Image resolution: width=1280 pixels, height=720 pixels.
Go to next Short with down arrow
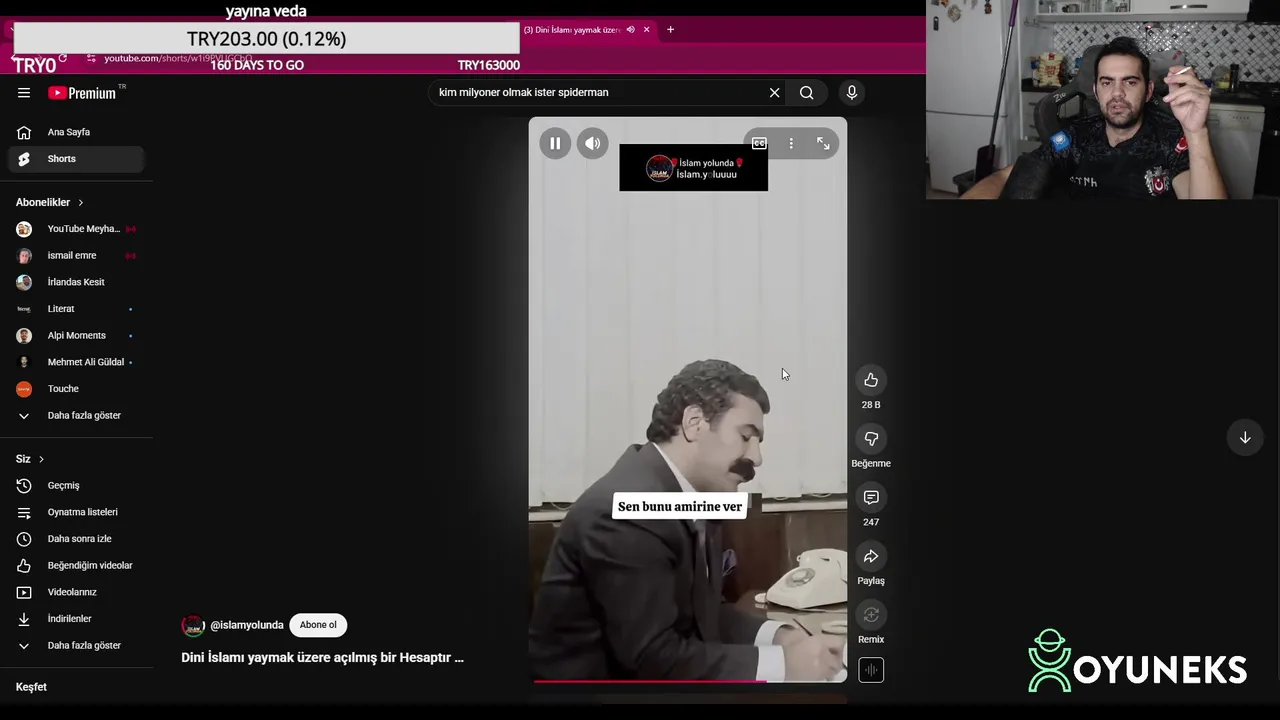click(x=1245, y=437)
